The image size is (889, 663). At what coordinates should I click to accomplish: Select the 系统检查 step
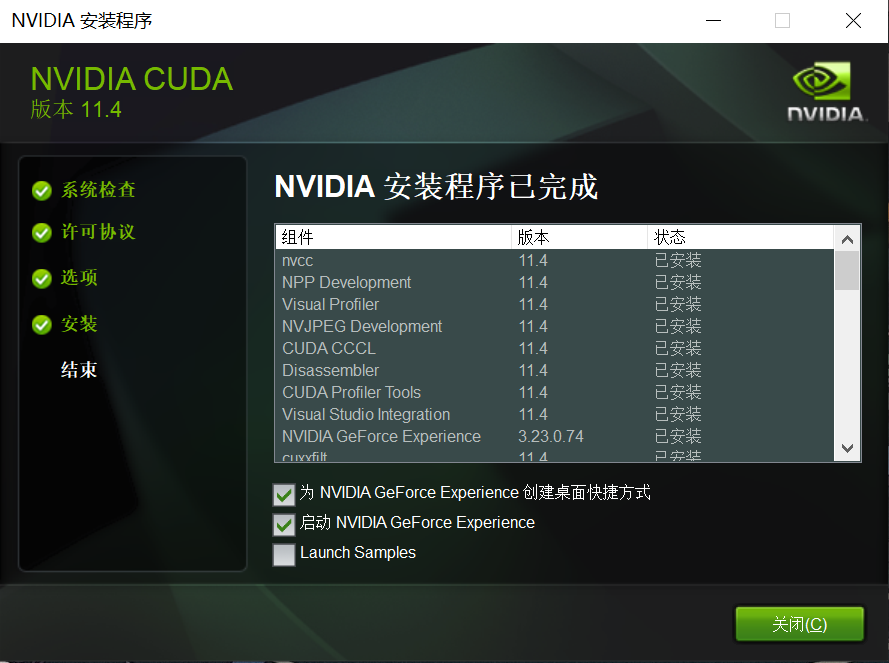(x=98, y=190)
